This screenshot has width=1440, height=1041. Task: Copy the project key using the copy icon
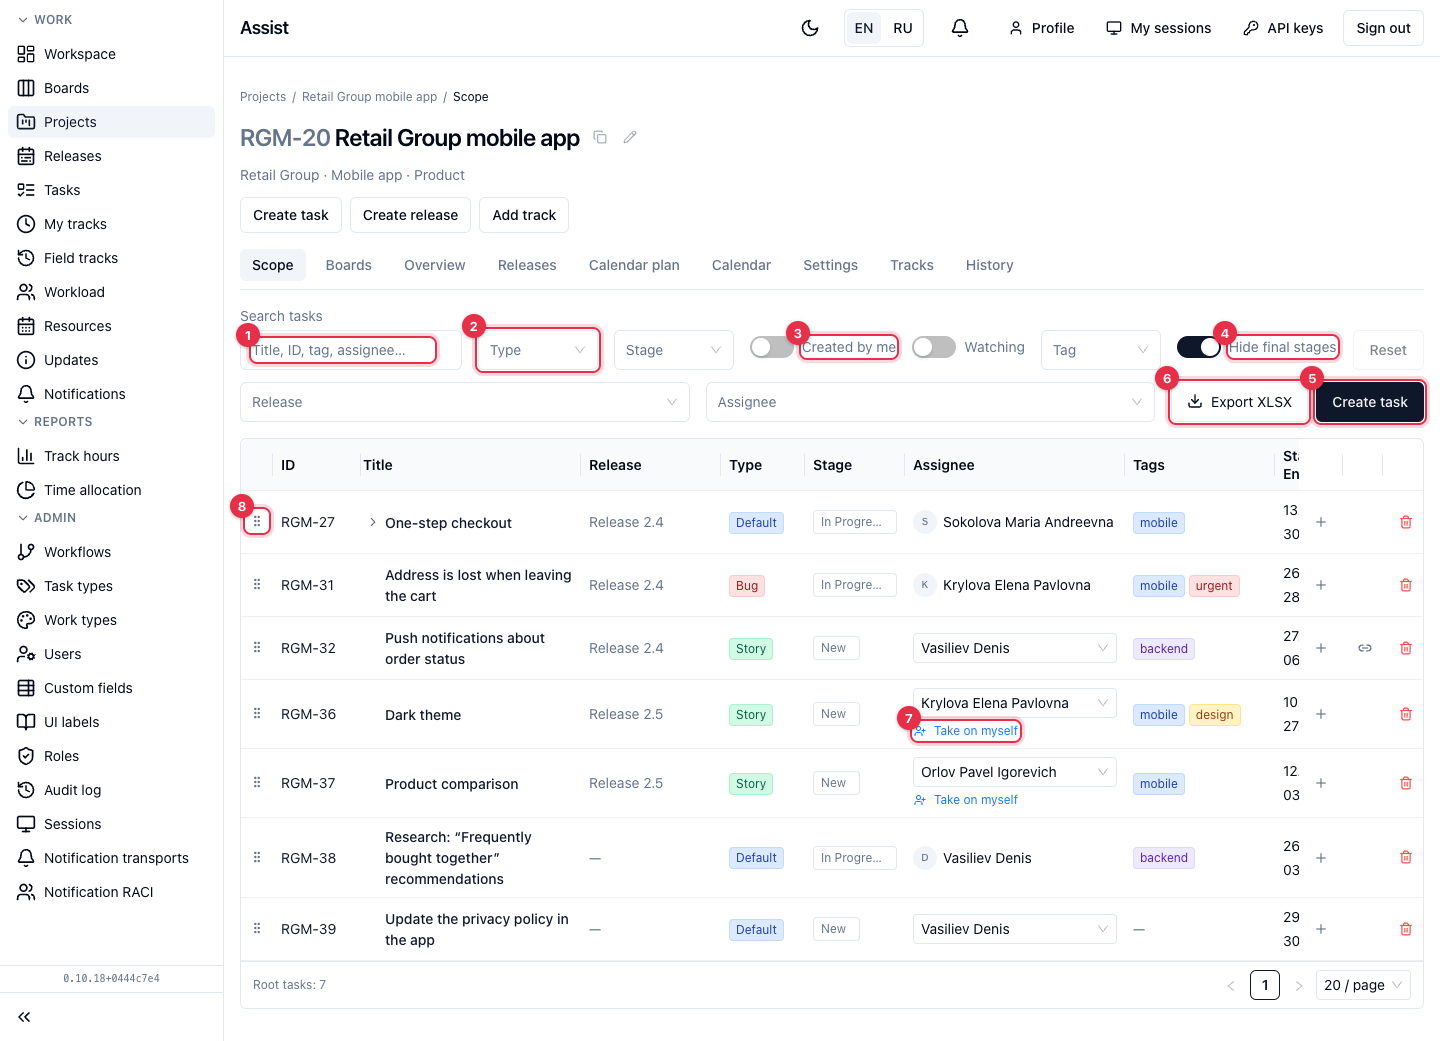tap(600, 137)
